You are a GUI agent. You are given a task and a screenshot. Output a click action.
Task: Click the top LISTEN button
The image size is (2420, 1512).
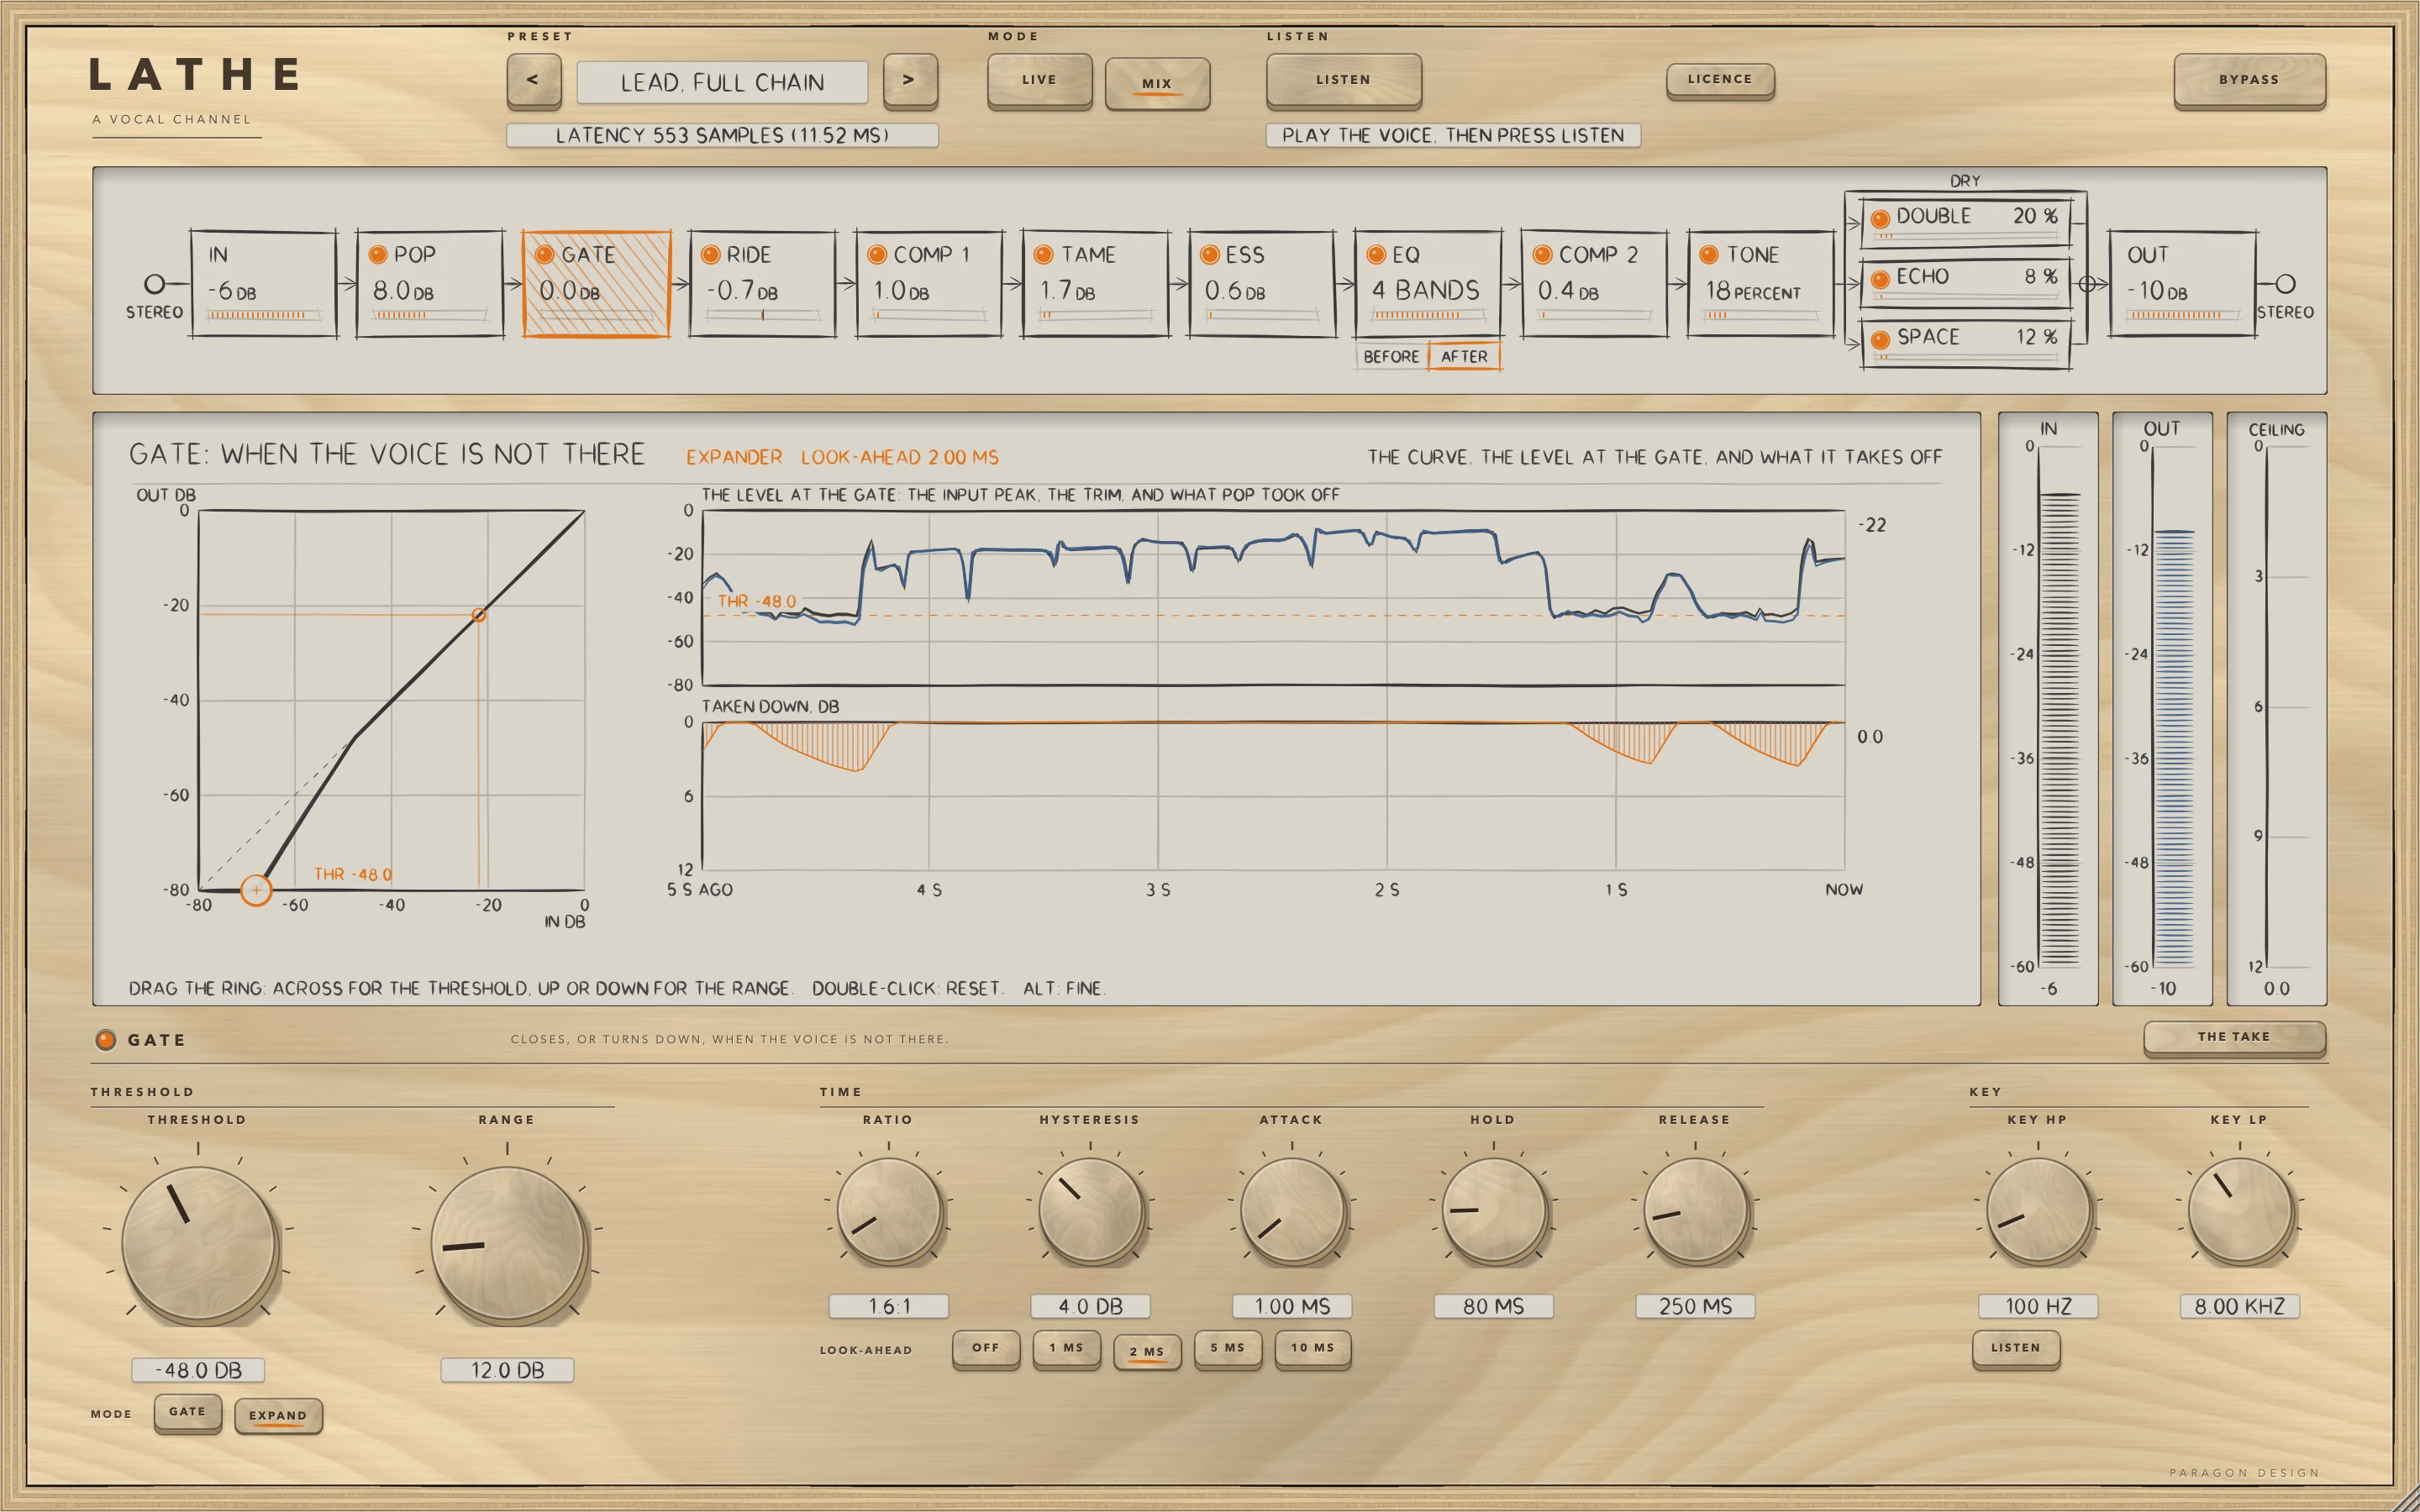coord(1343,80)
